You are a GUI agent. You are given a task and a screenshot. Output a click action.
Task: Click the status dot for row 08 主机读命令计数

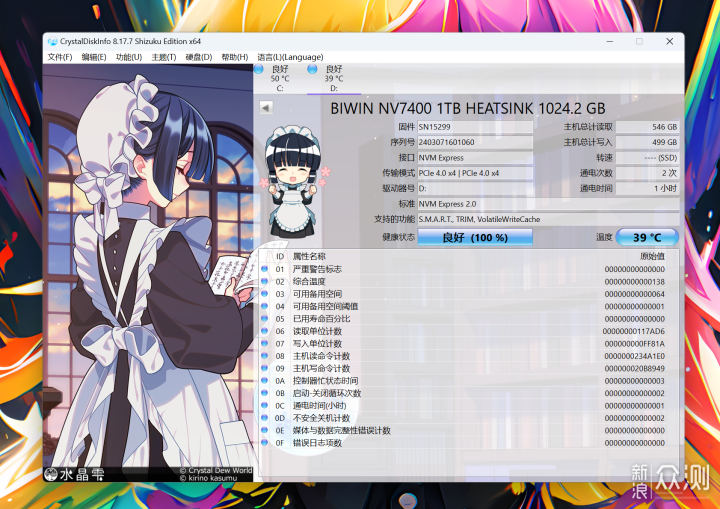264,356
